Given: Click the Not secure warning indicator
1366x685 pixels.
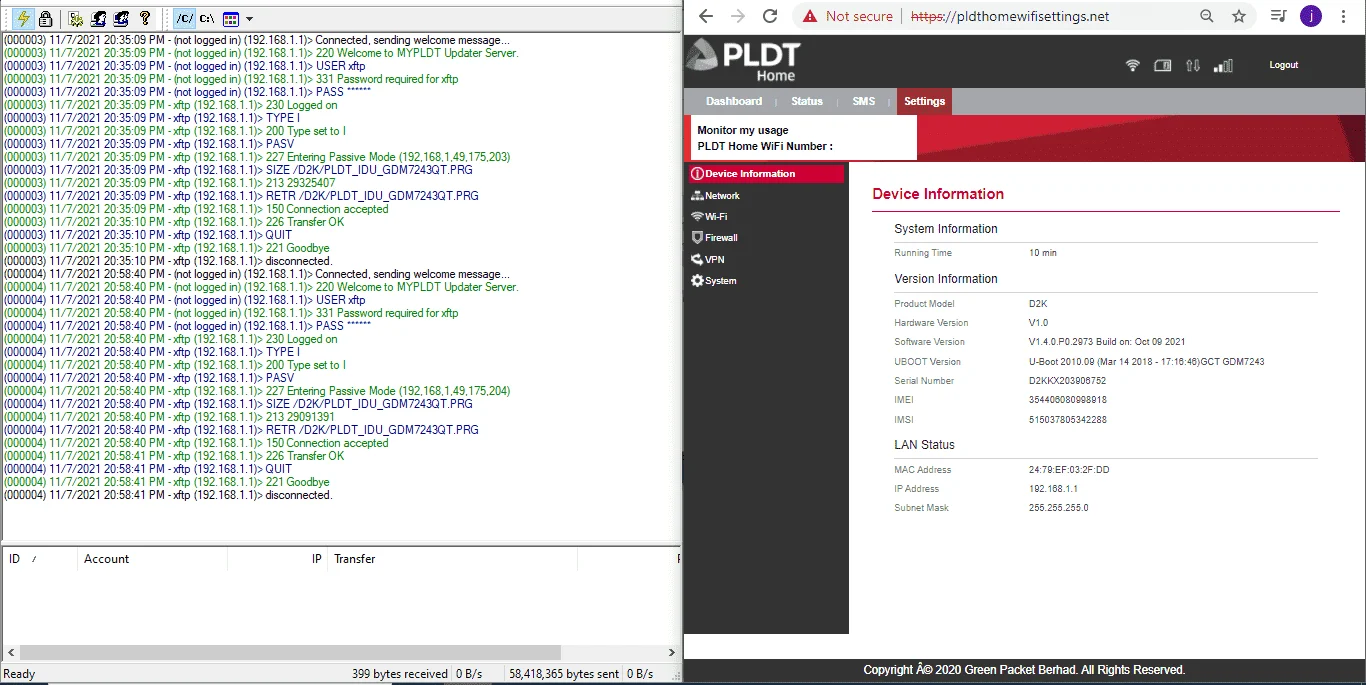Looking at the screenshot, I should pyautogui.click(x=848, y=16).
